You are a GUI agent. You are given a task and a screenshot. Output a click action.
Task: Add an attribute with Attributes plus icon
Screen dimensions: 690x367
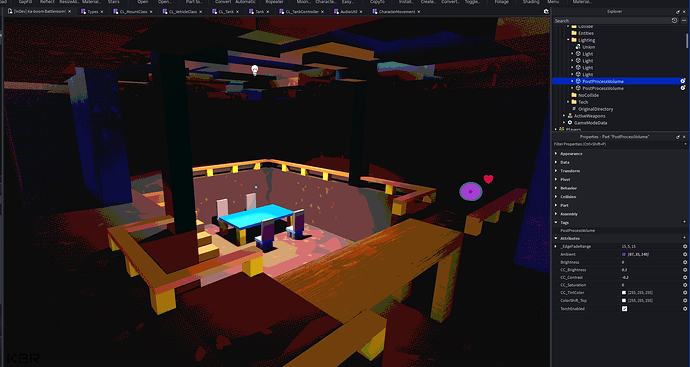[684, 238]
